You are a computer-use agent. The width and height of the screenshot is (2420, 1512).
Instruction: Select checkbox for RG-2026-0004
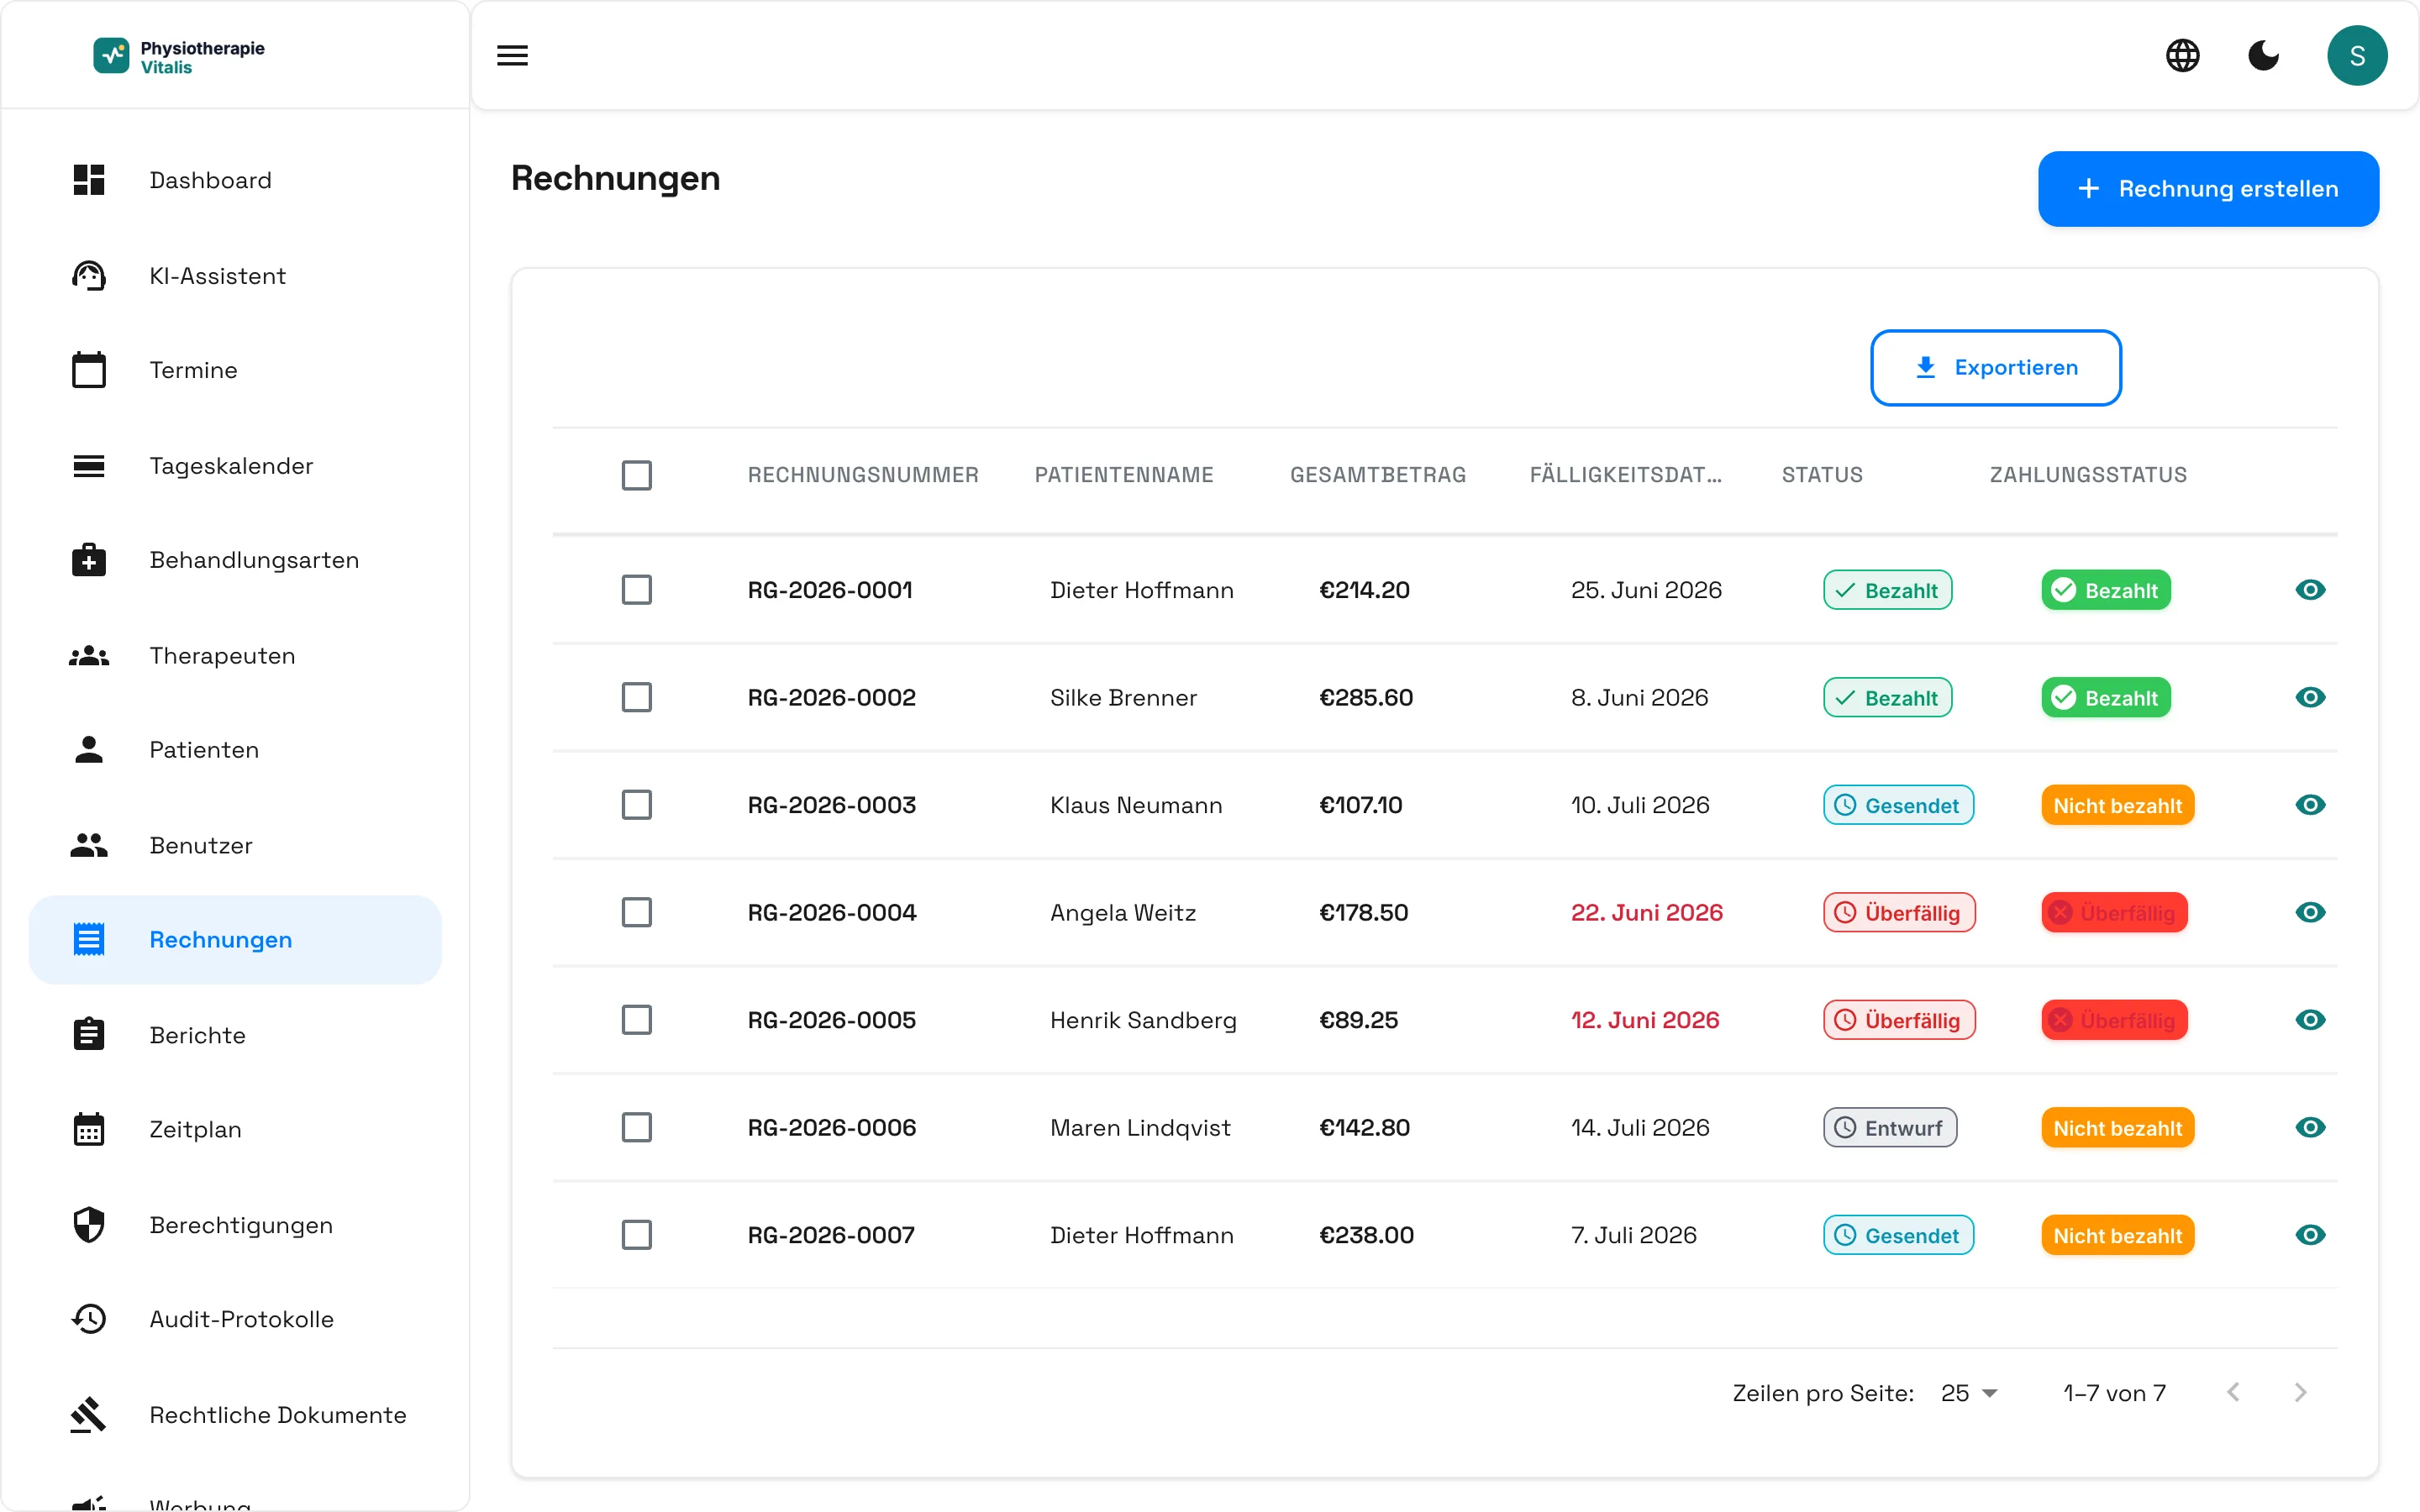(637, 912)
